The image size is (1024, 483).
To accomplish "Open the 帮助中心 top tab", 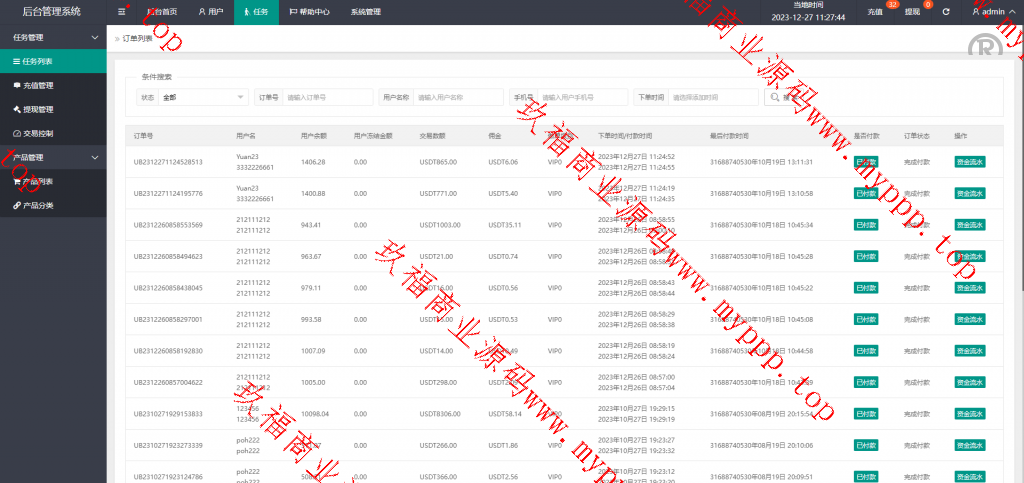I will coord(309,12).
